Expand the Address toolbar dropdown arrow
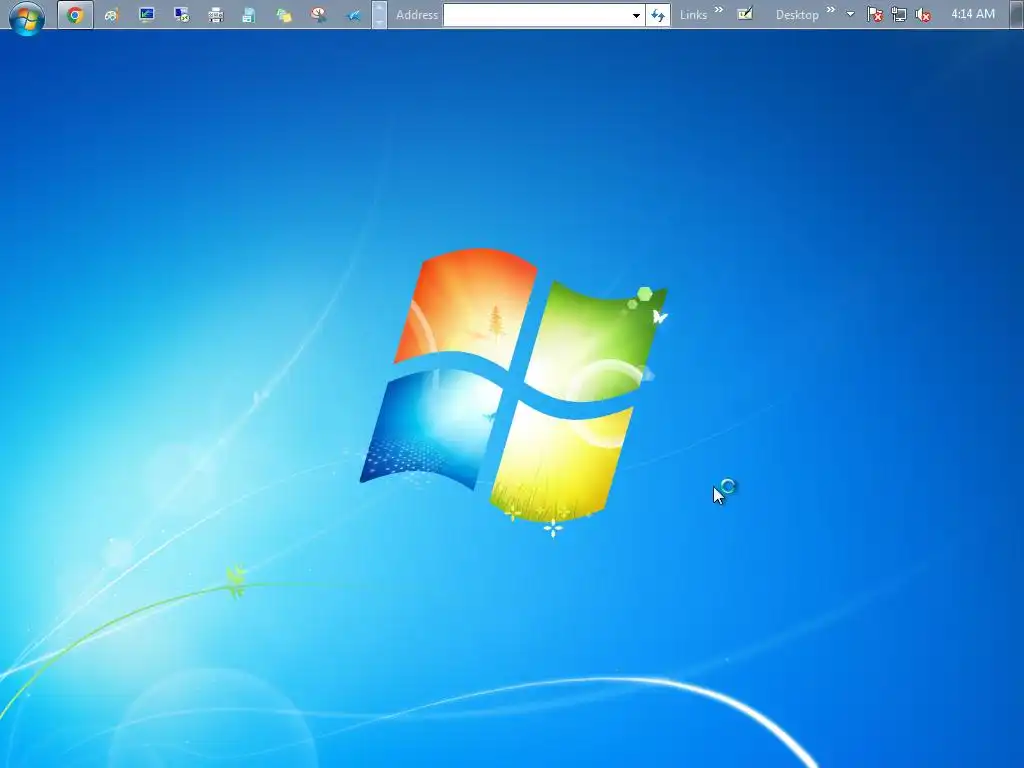Image resolution: width=1024 pixels, height=768 pixels. (636, 15)
